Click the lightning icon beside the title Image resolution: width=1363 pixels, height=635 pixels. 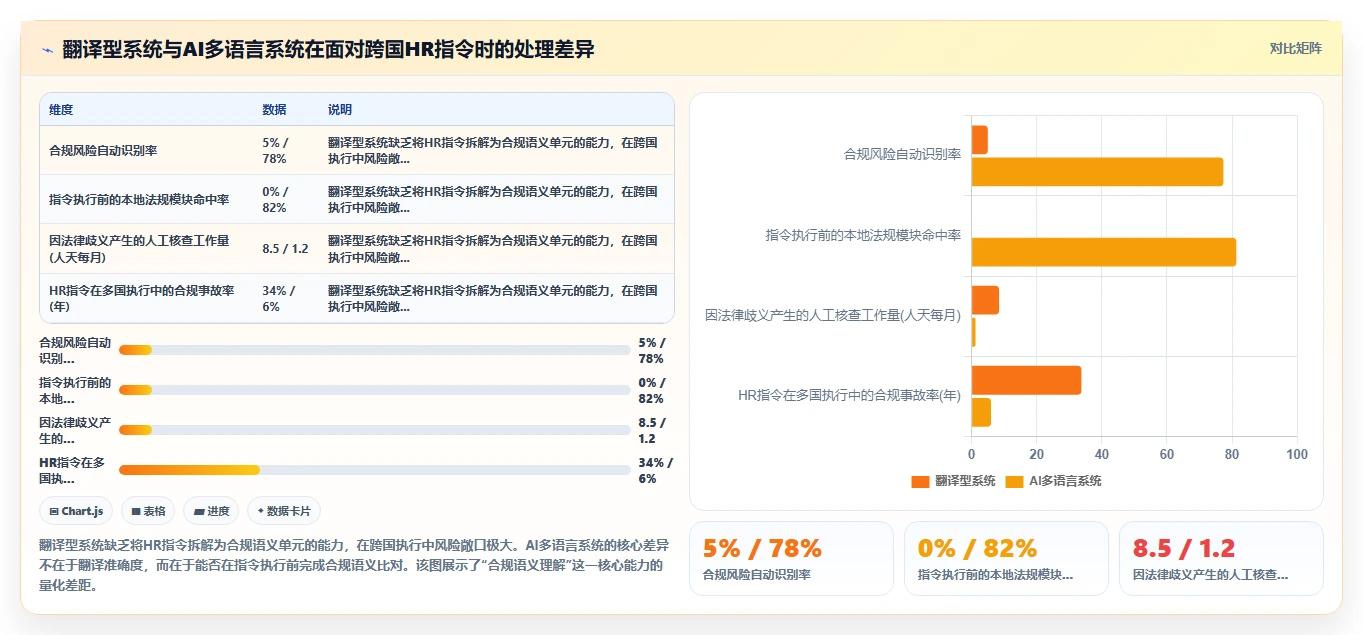point(47,49)
